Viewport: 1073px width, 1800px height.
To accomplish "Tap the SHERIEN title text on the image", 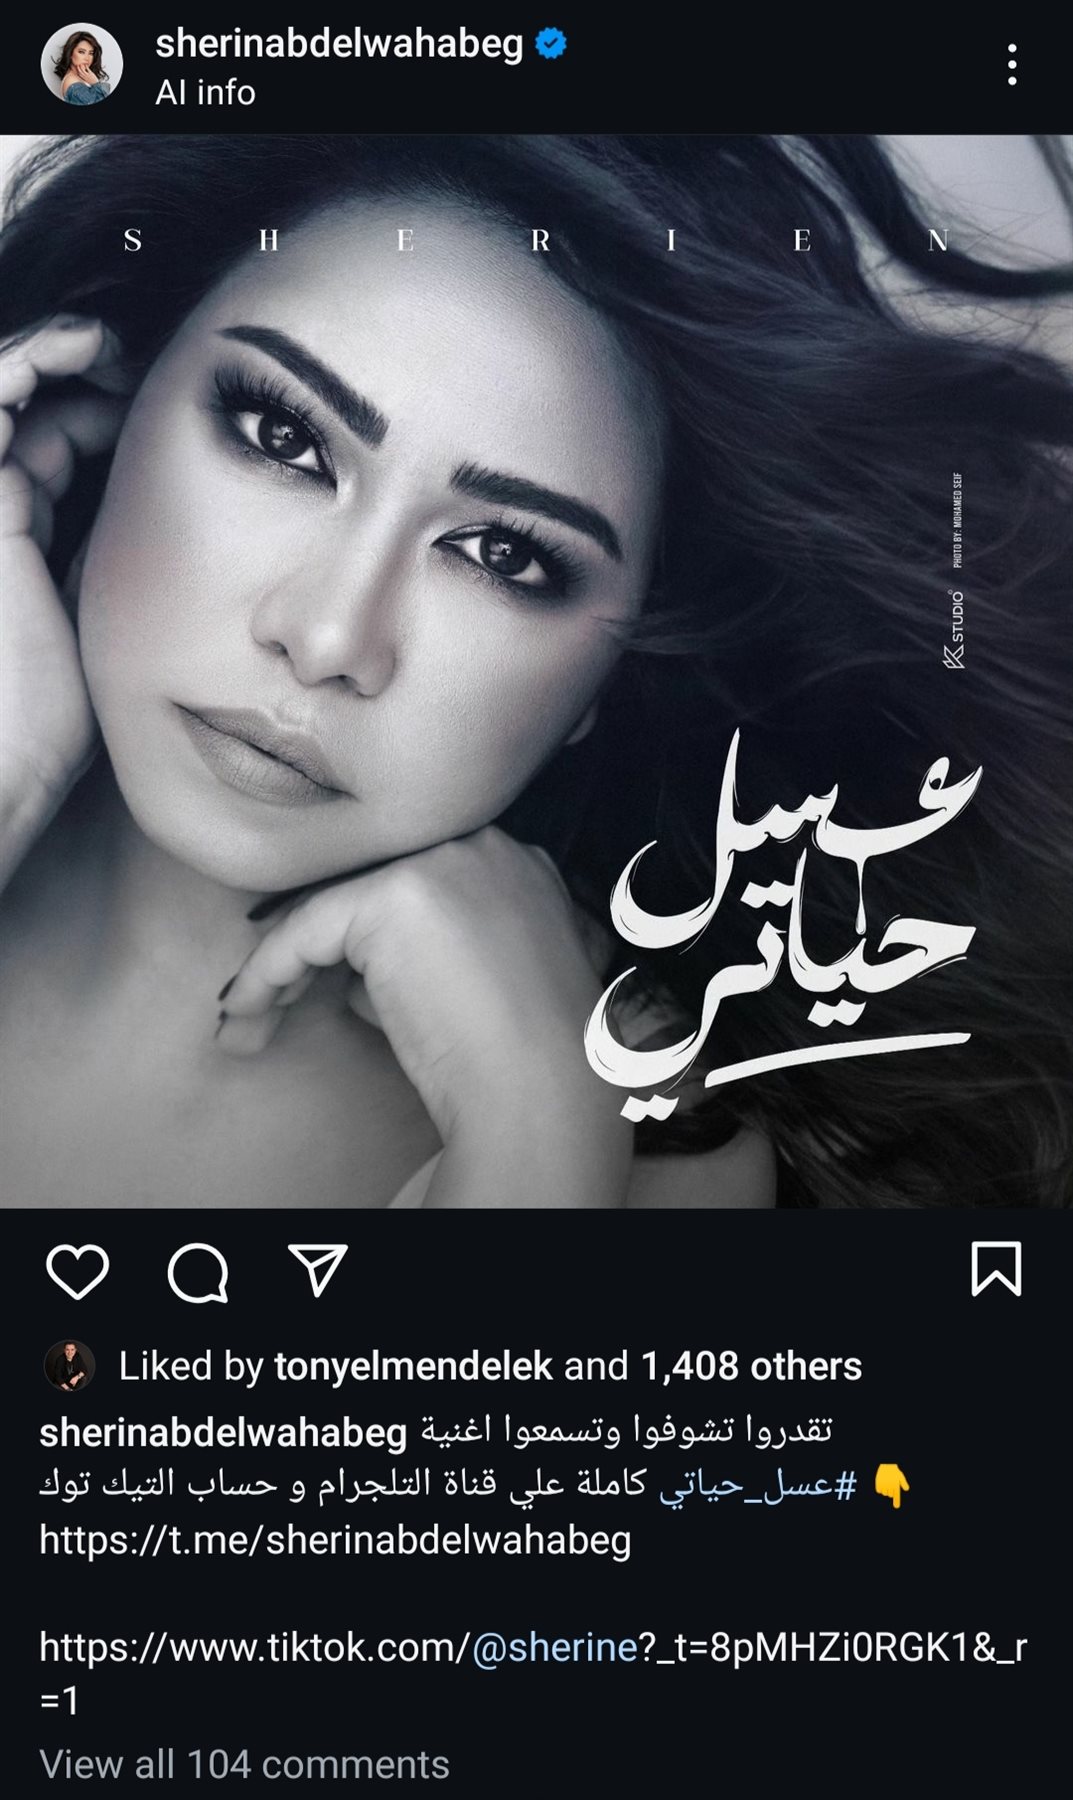I will pyautogui.click(x=536, y=241).
